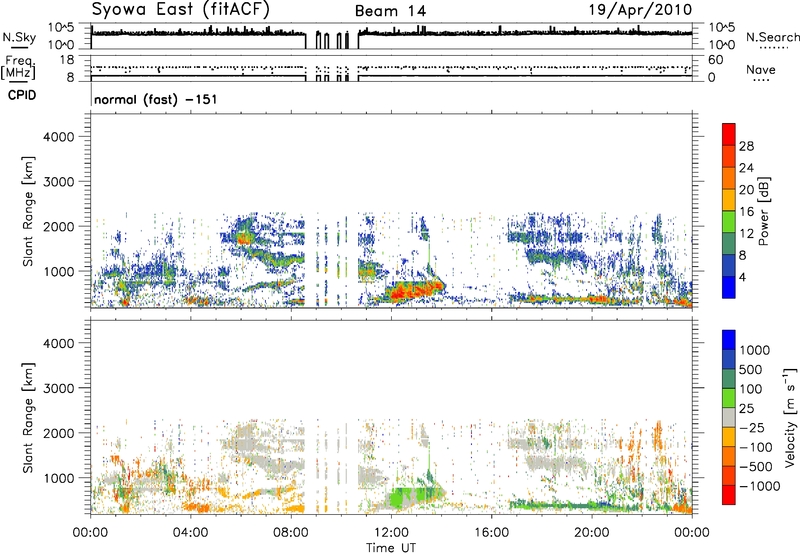Click the red top of the power colorbar
This screenshot has width=800, height=554.
coord(729,134)
